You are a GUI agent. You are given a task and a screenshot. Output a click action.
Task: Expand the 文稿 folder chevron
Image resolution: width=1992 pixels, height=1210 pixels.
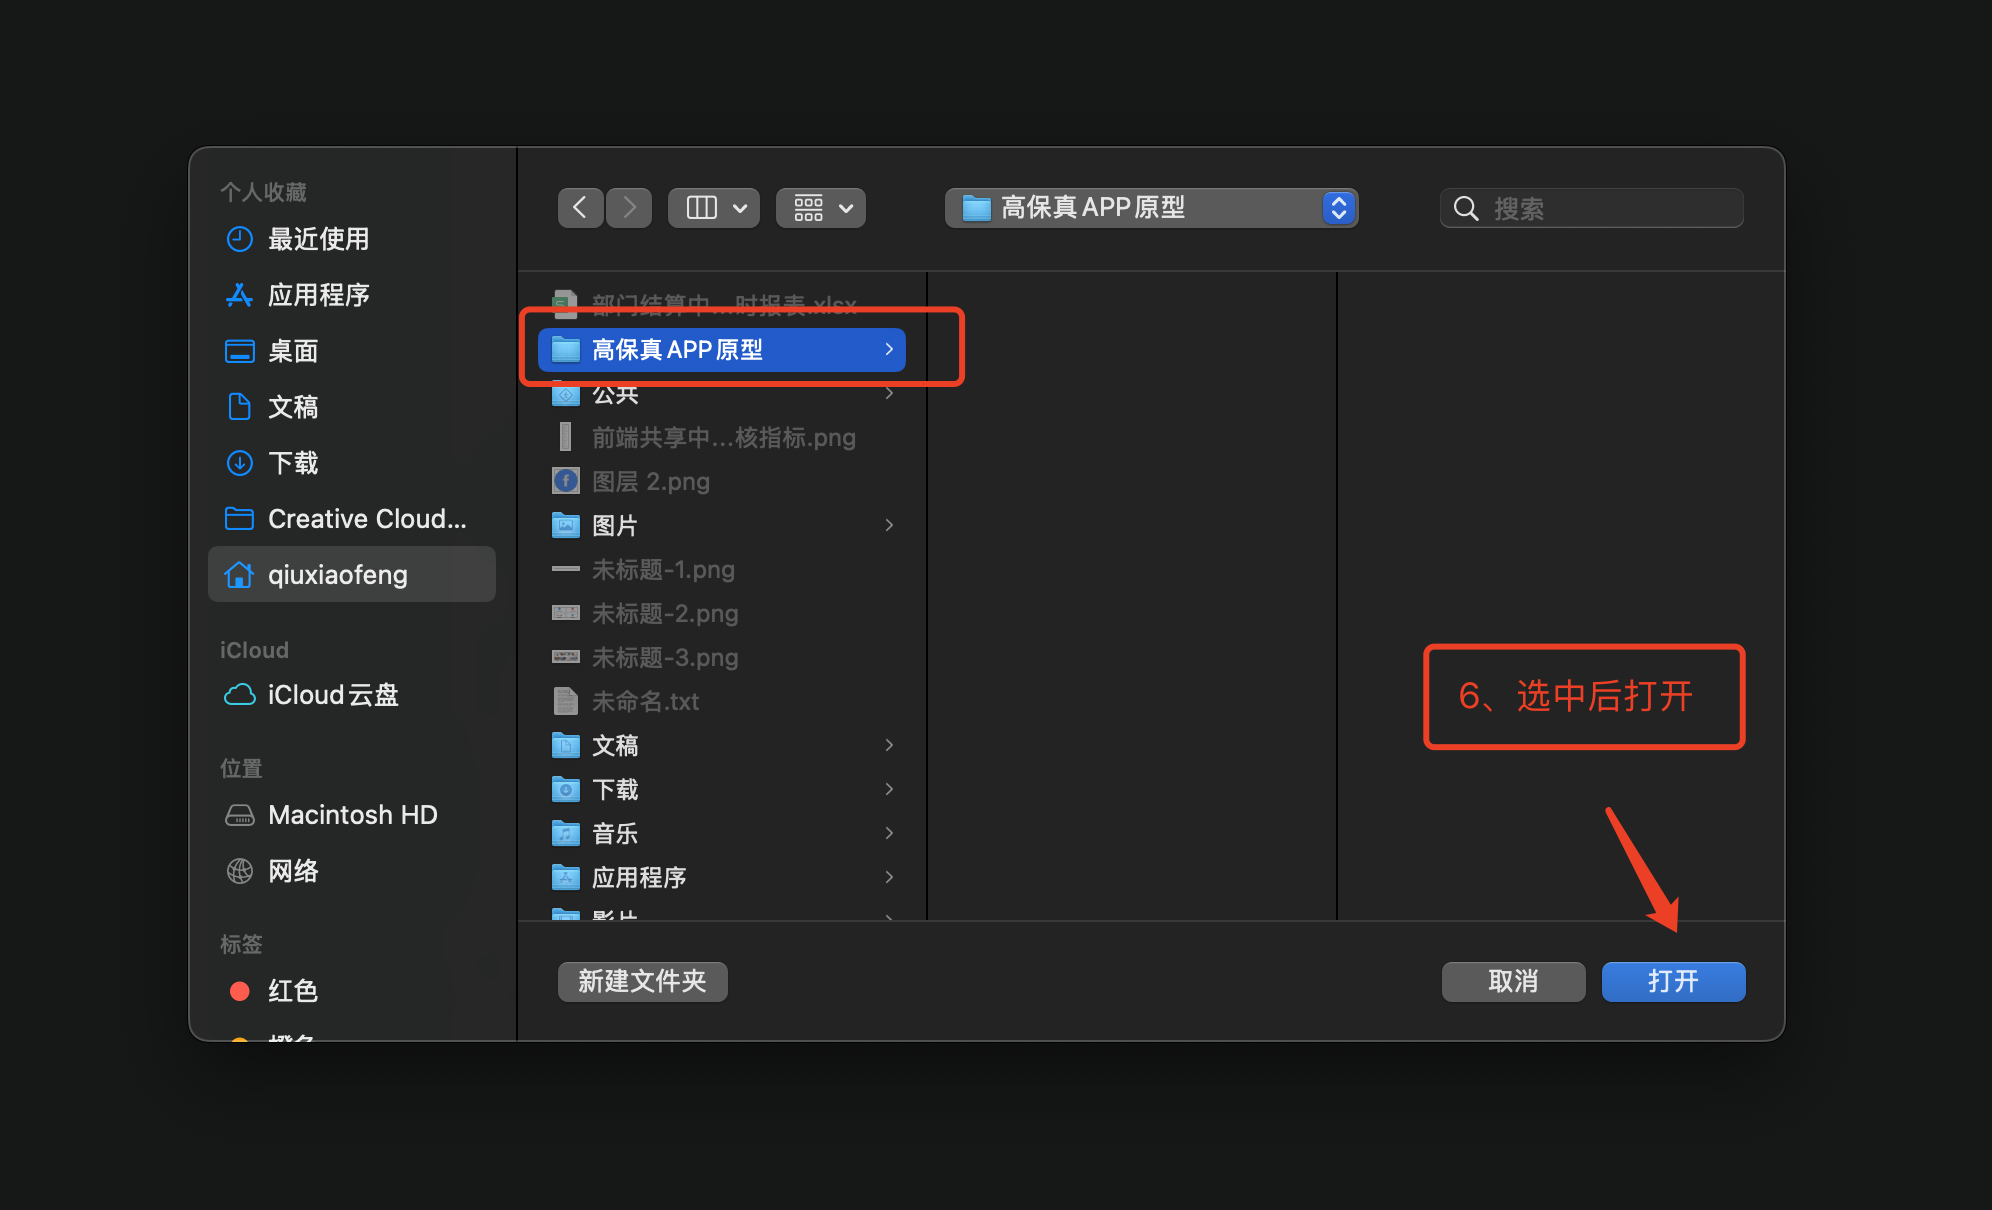(x=888, y=745)
